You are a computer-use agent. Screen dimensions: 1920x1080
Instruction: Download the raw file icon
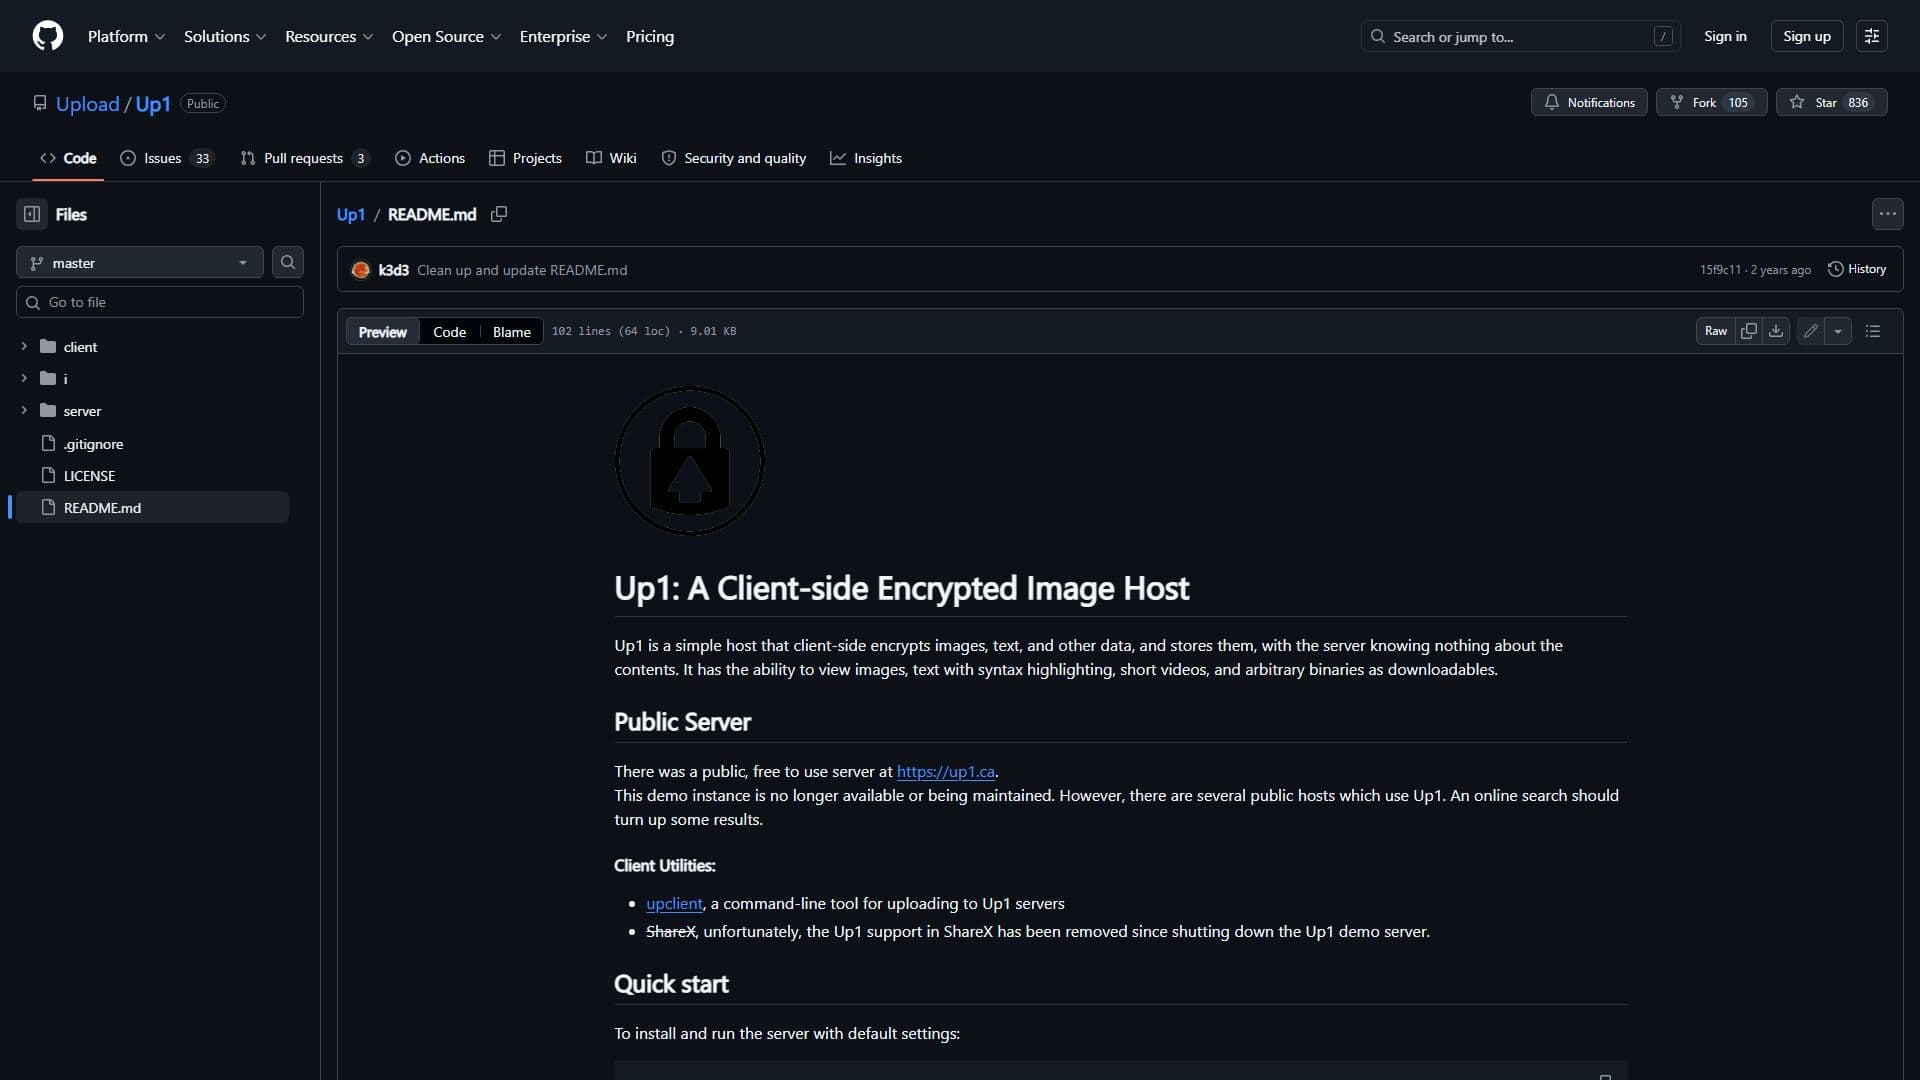(1776, 331)
